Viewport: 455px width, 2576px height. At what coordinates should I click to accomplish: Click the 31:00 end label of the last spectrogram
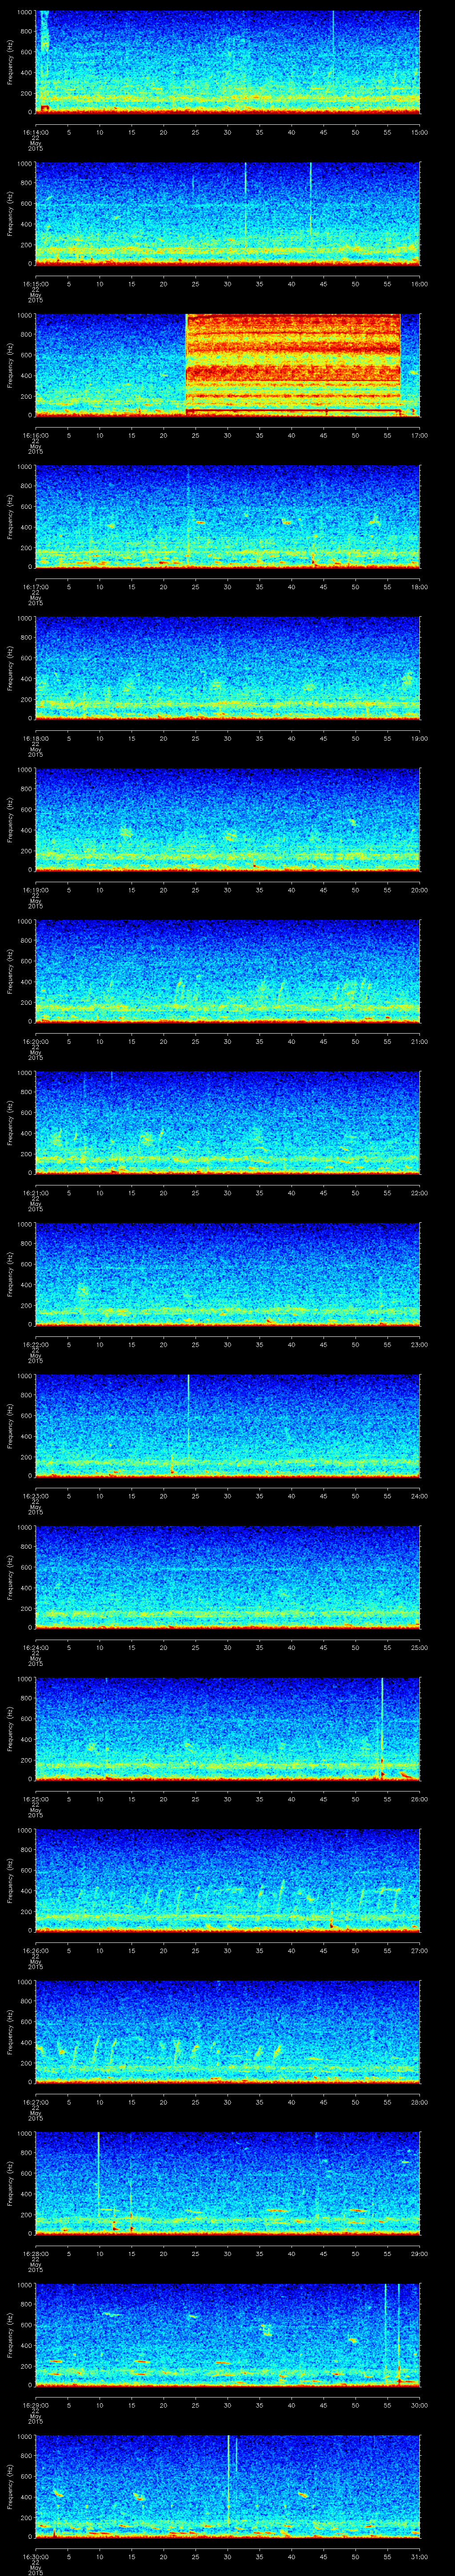(419, 2556)
